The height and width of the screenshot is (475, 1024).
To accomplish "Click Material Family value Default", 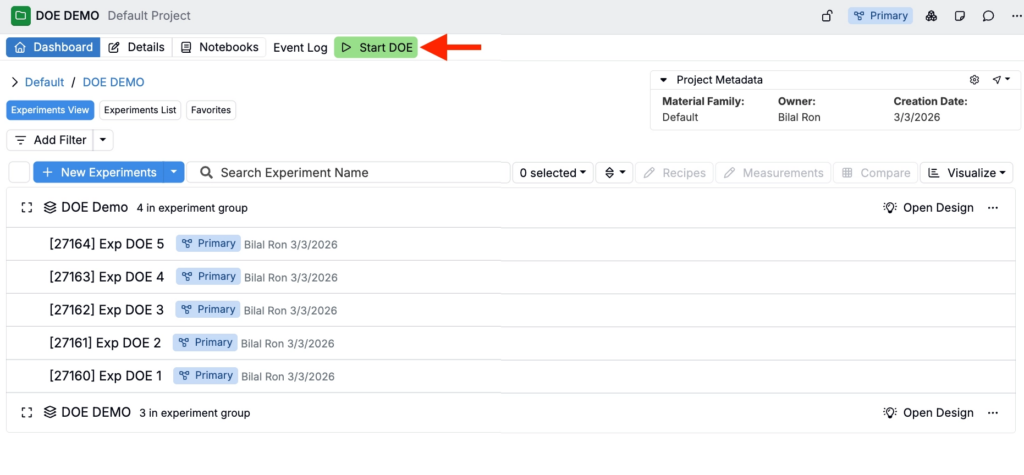I will [680, 118].
